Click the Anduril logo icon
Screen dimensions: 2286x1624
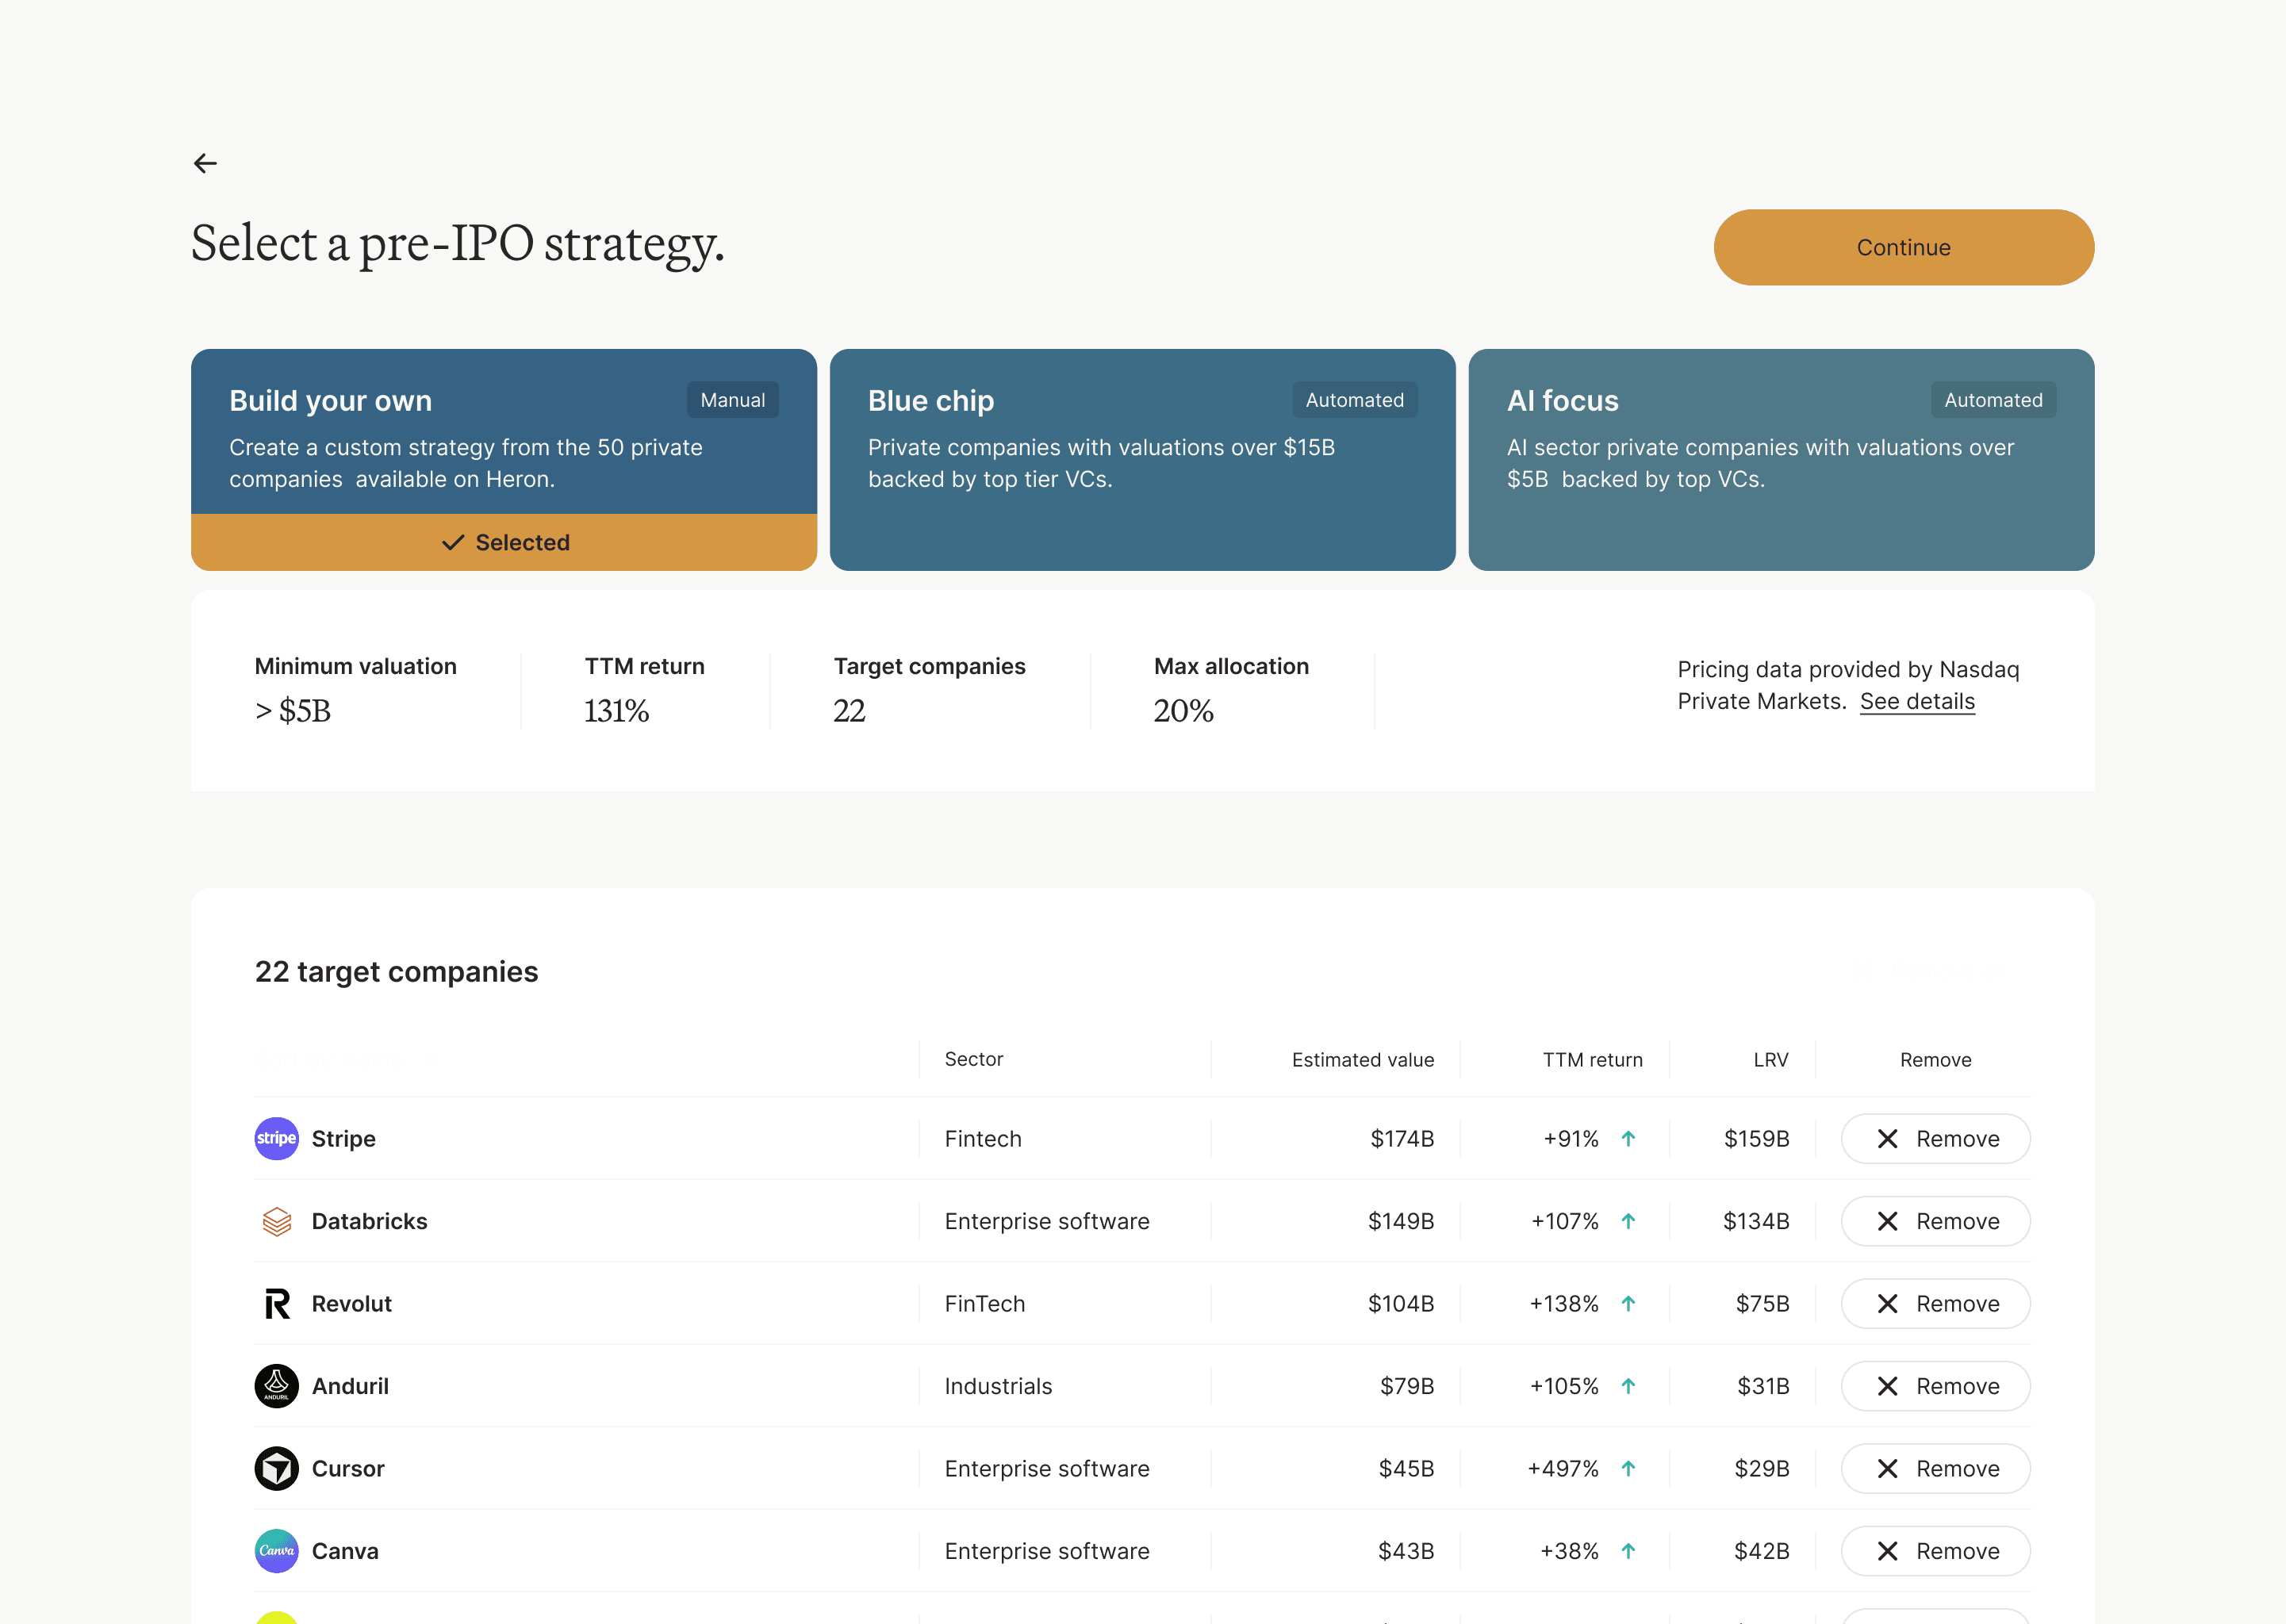(276, 1386)
